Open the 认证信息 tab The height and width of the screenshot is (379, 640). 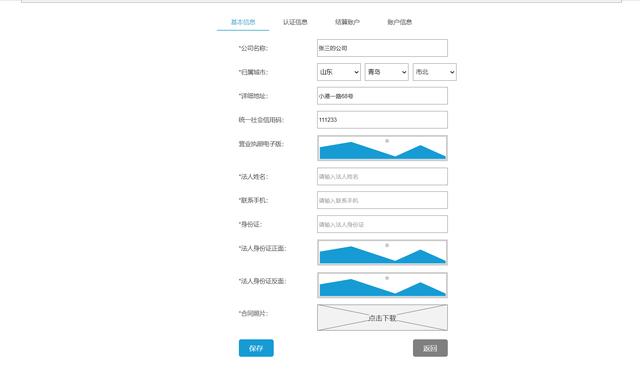pyautogui.click(x=295, y=22)
